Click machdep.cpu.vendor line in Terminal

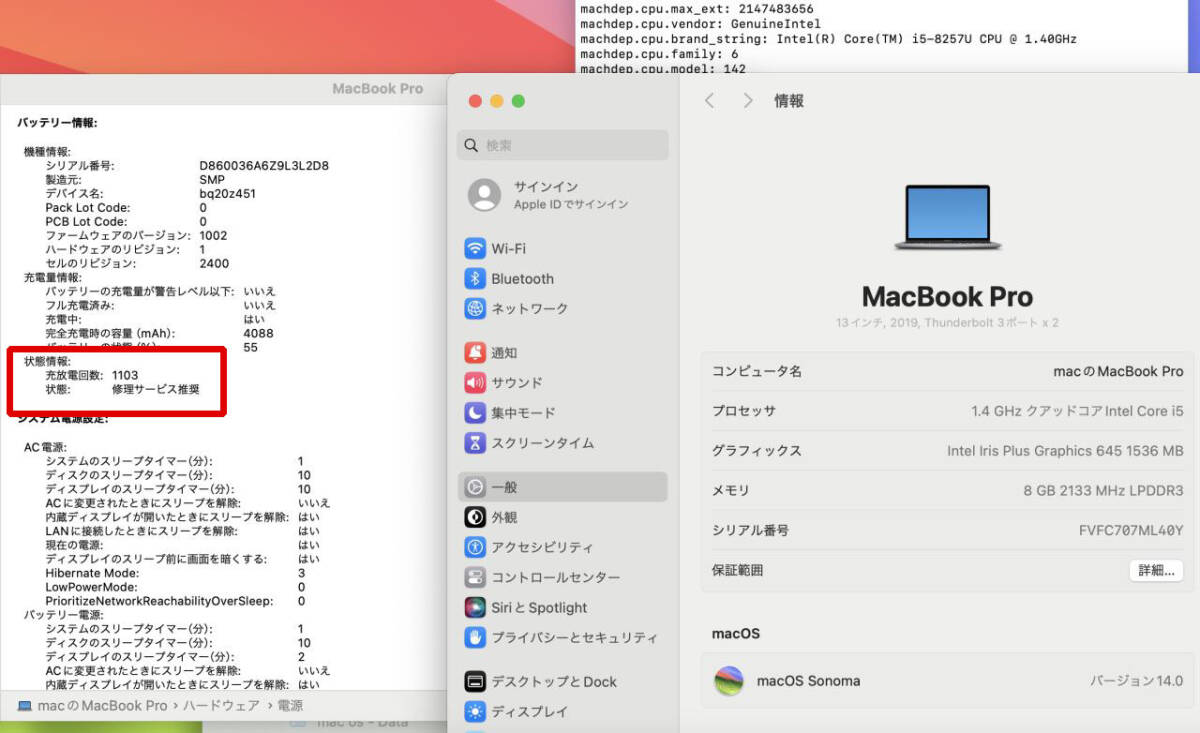coord(700,24)
